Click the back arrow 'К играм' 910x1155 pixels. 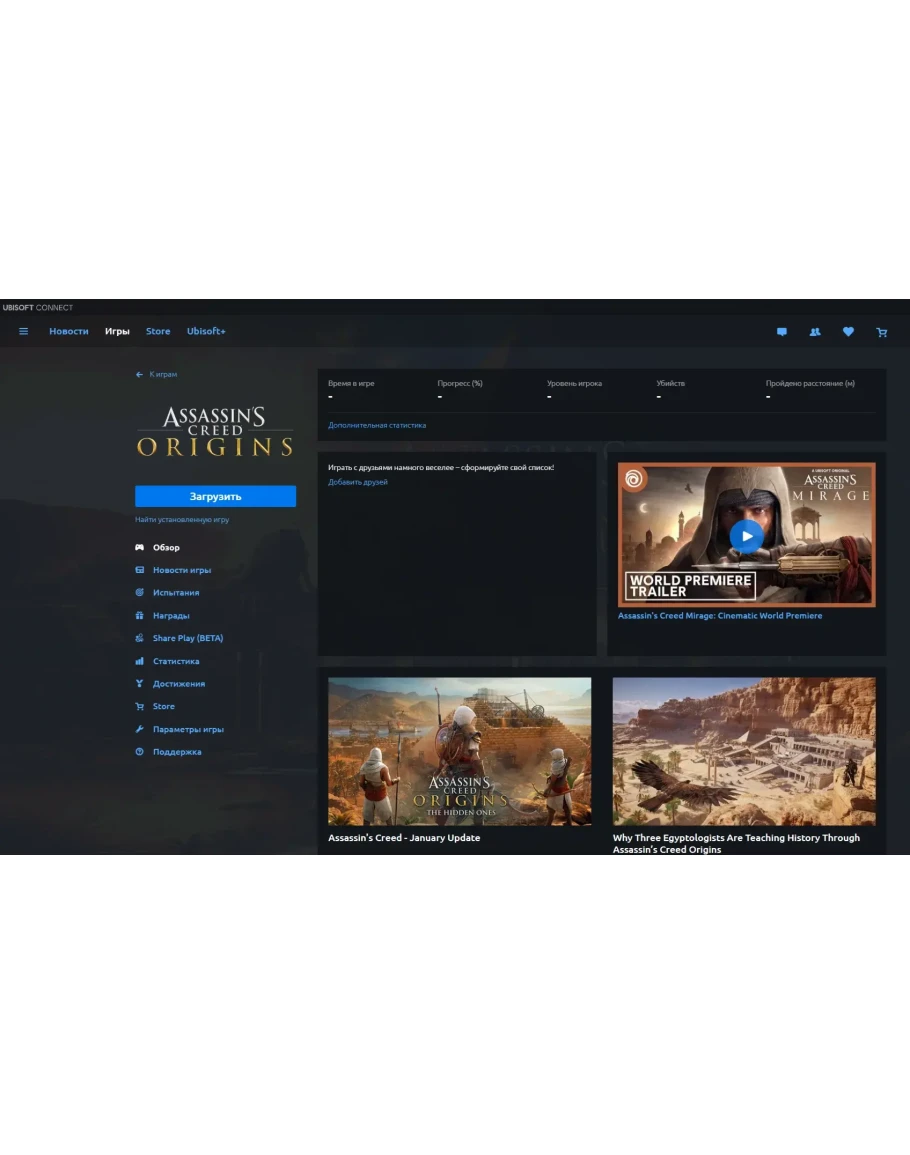coord(157,374)
